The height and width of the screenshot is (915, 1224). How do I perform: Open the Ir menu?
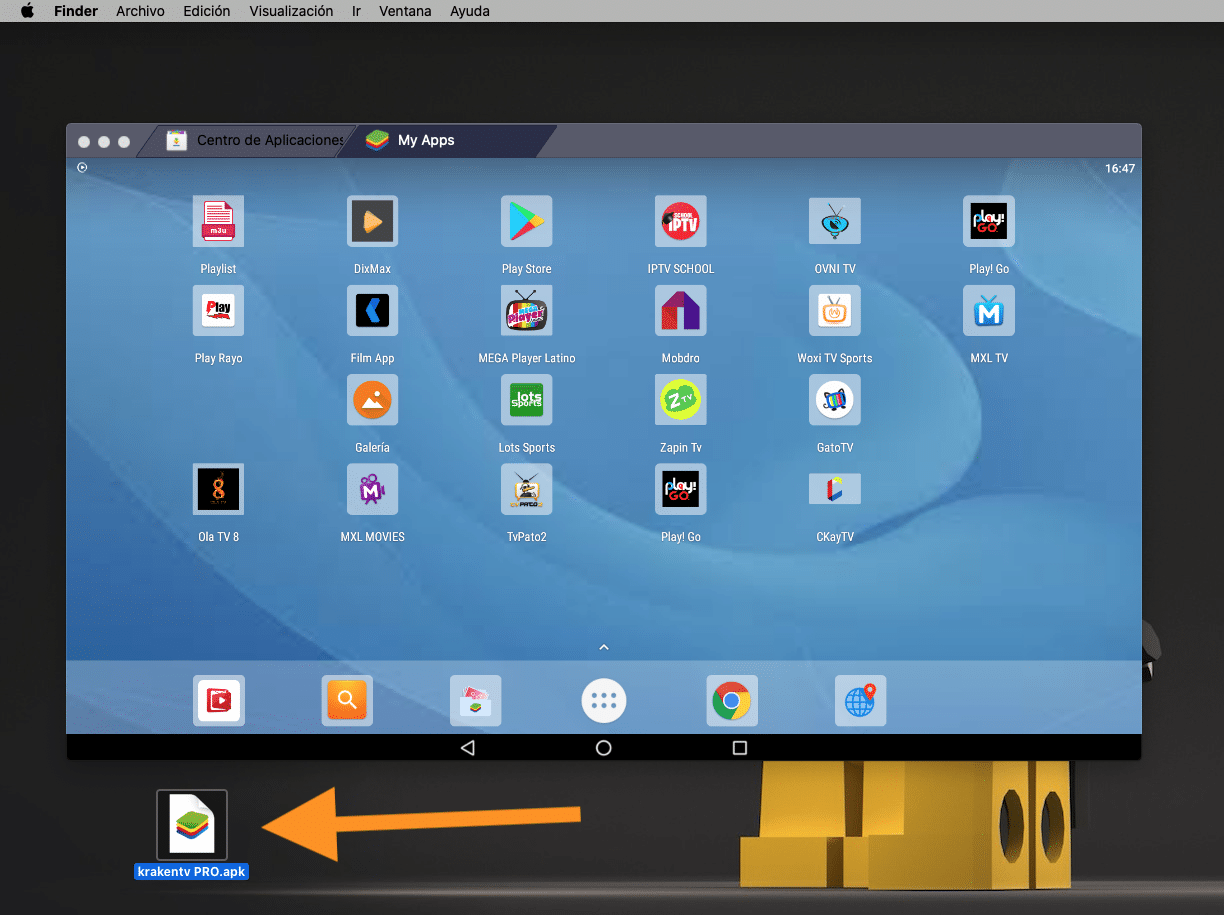[x=356, y=11]
